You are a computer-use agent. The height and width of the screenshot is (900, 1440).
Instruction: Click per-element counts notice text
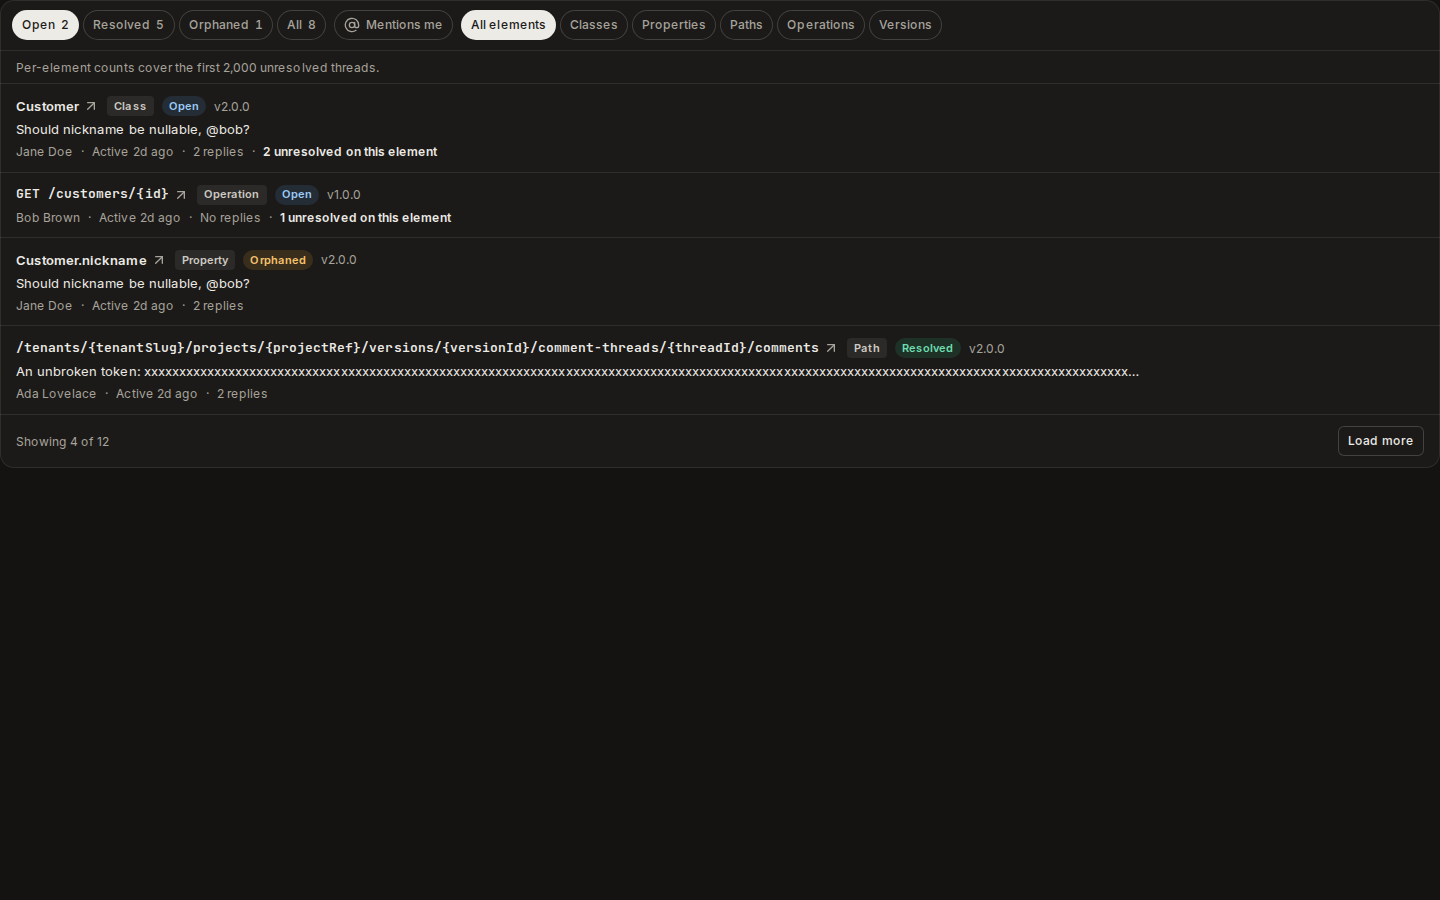pyautogui.click(x=198, y=68)
